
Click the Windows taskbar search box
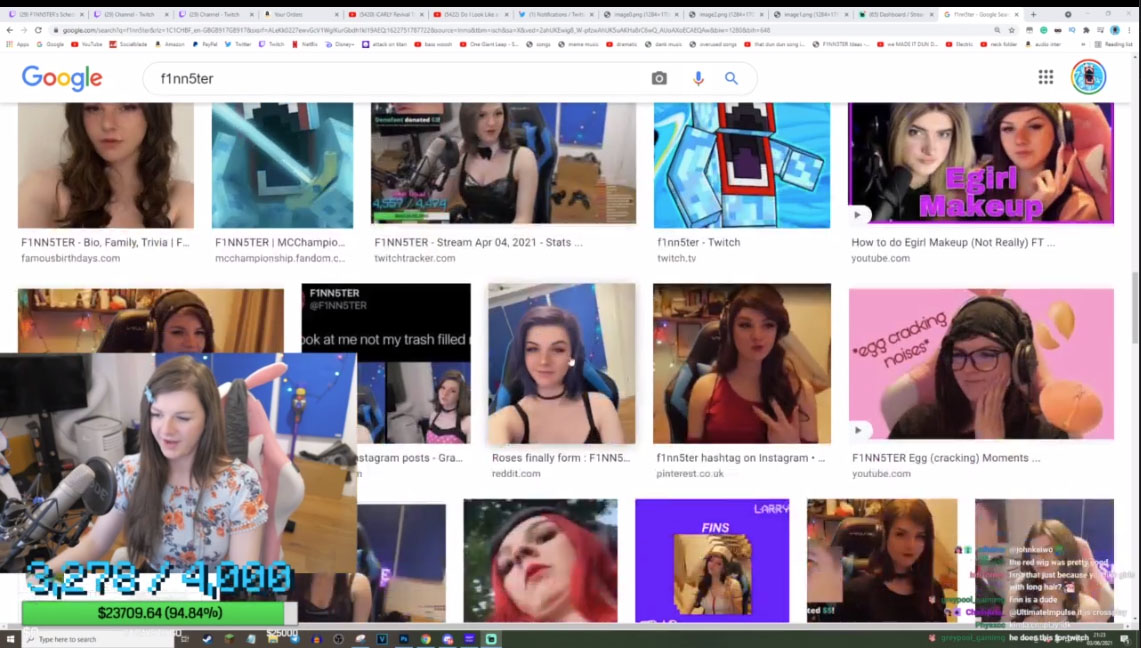98,639
